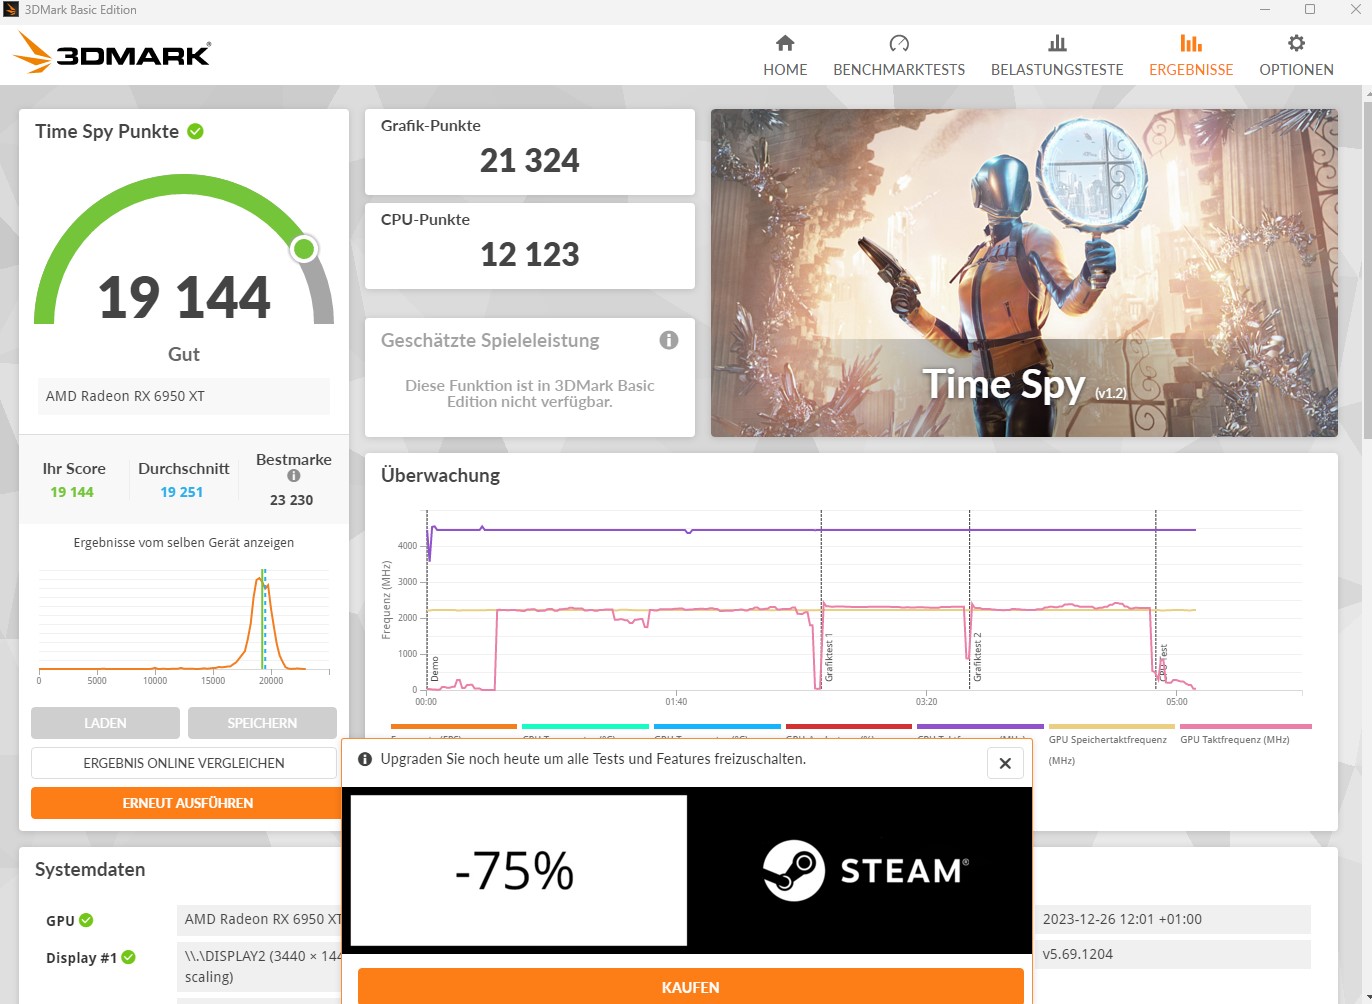Close the upgrade promotion popup
The height and width of the screenshot is (1004, 1372).
click(1005, 763)
